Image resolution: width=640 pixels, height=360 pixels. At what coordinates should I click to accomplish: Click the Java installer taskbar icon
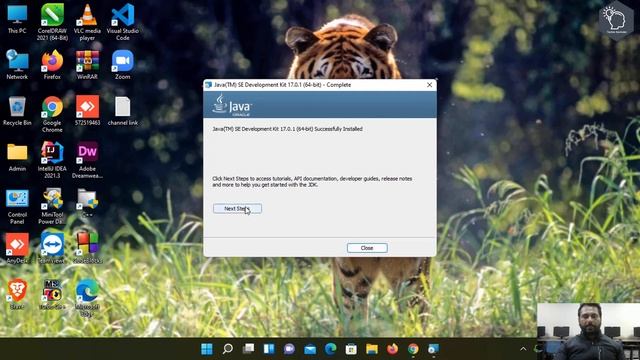coord(433,349)
